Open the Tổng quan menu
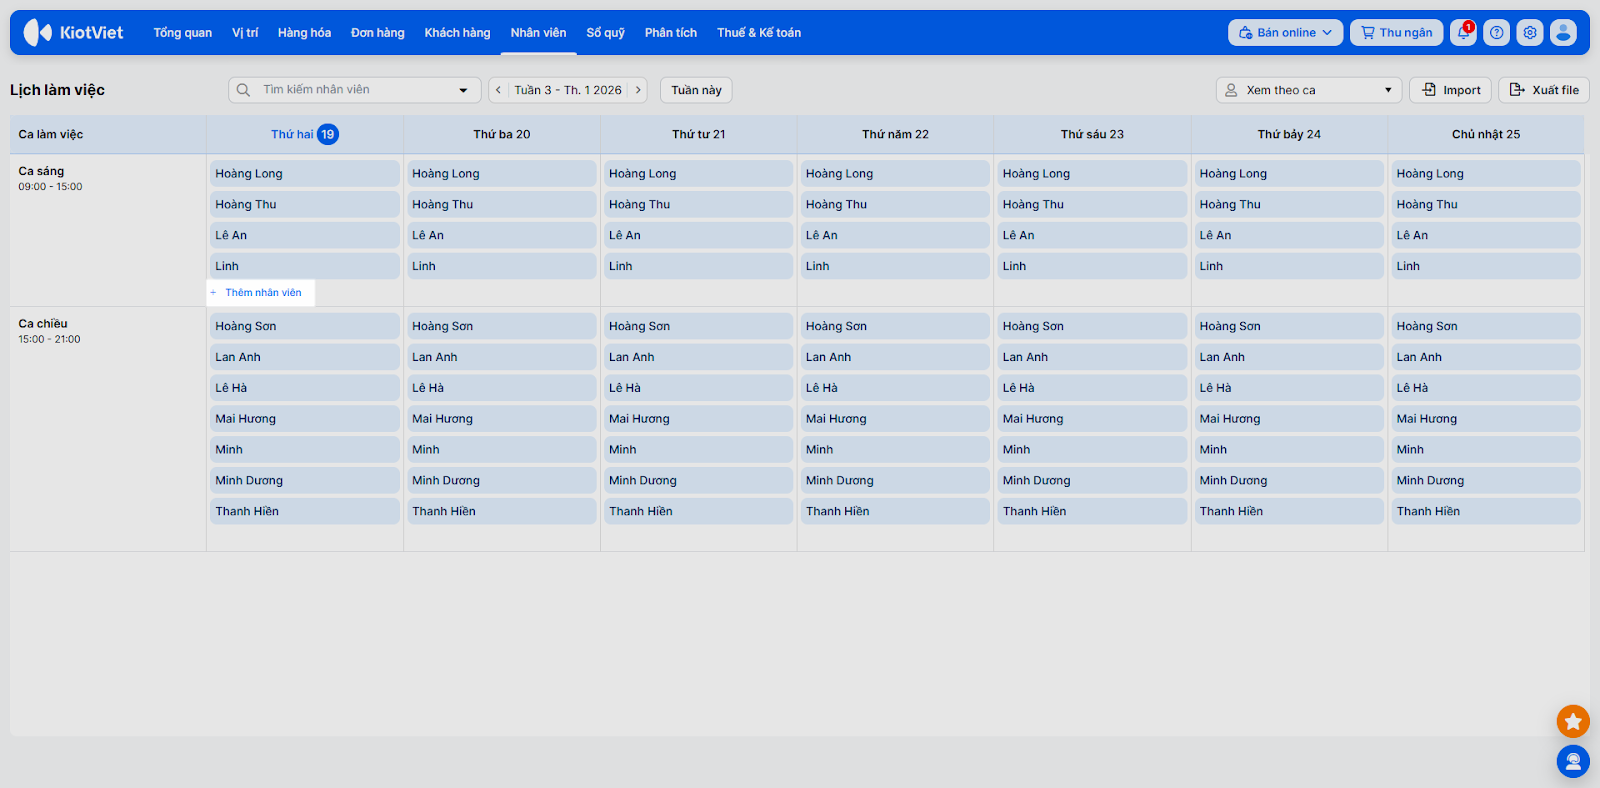Viewport: 1600px width, 788px height. pos(183,33)
